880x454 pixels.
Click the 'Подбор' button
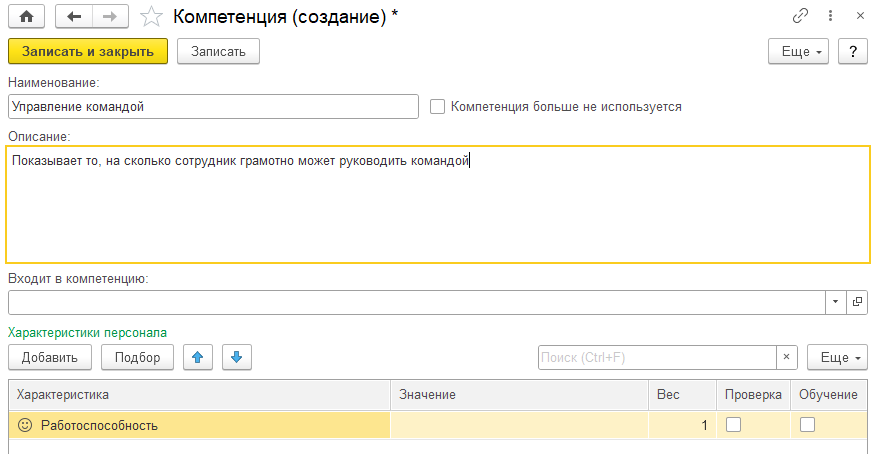click(137, 357)
